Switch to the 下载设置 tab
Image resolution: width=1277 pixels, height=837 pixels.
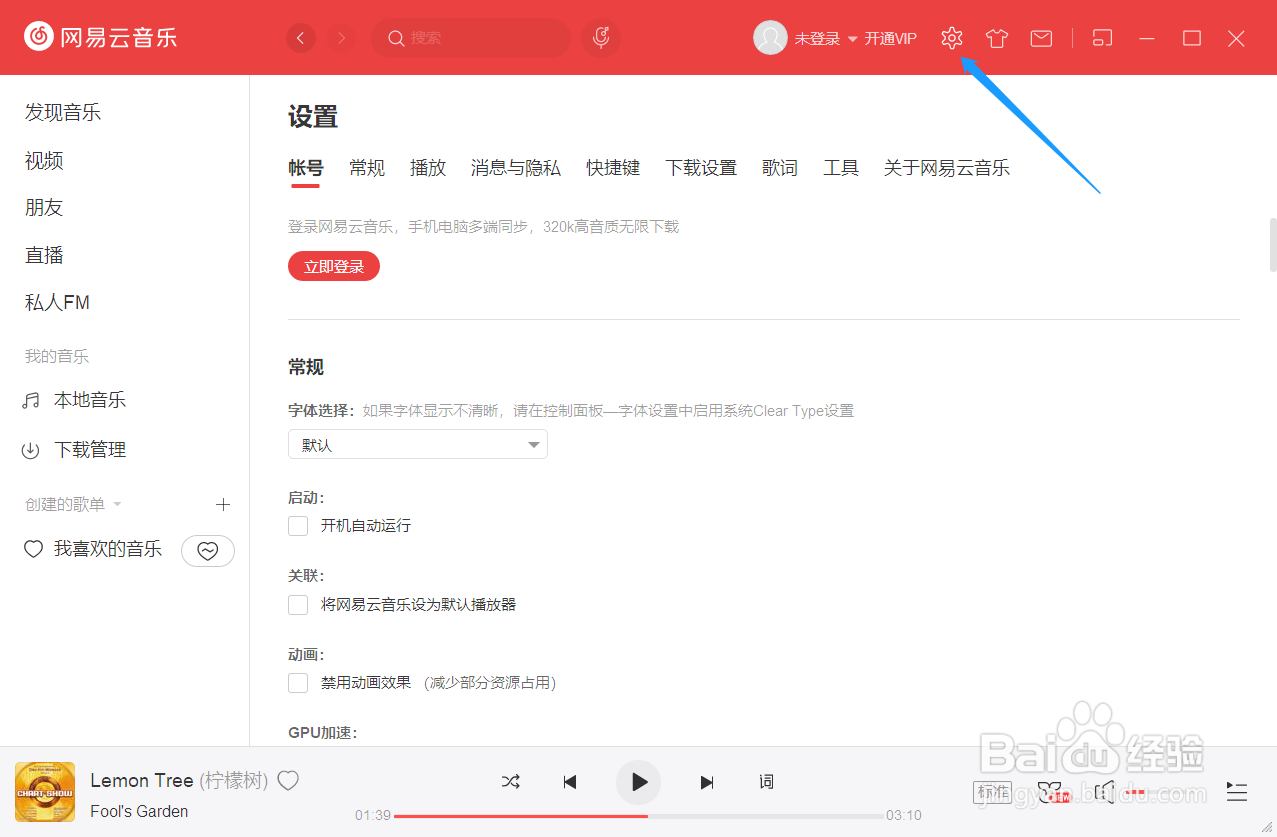pyautogui.click(x=701, y=167)
